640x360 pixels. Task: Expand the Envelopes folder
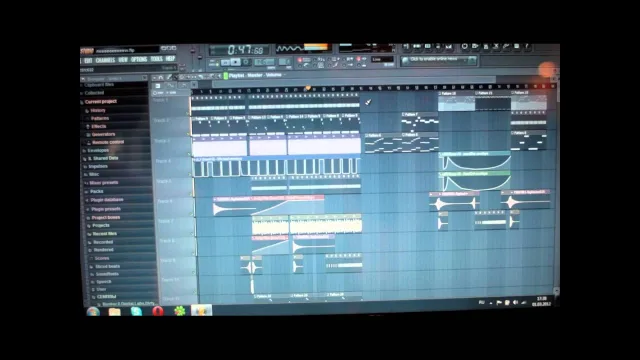coord(98,151)
